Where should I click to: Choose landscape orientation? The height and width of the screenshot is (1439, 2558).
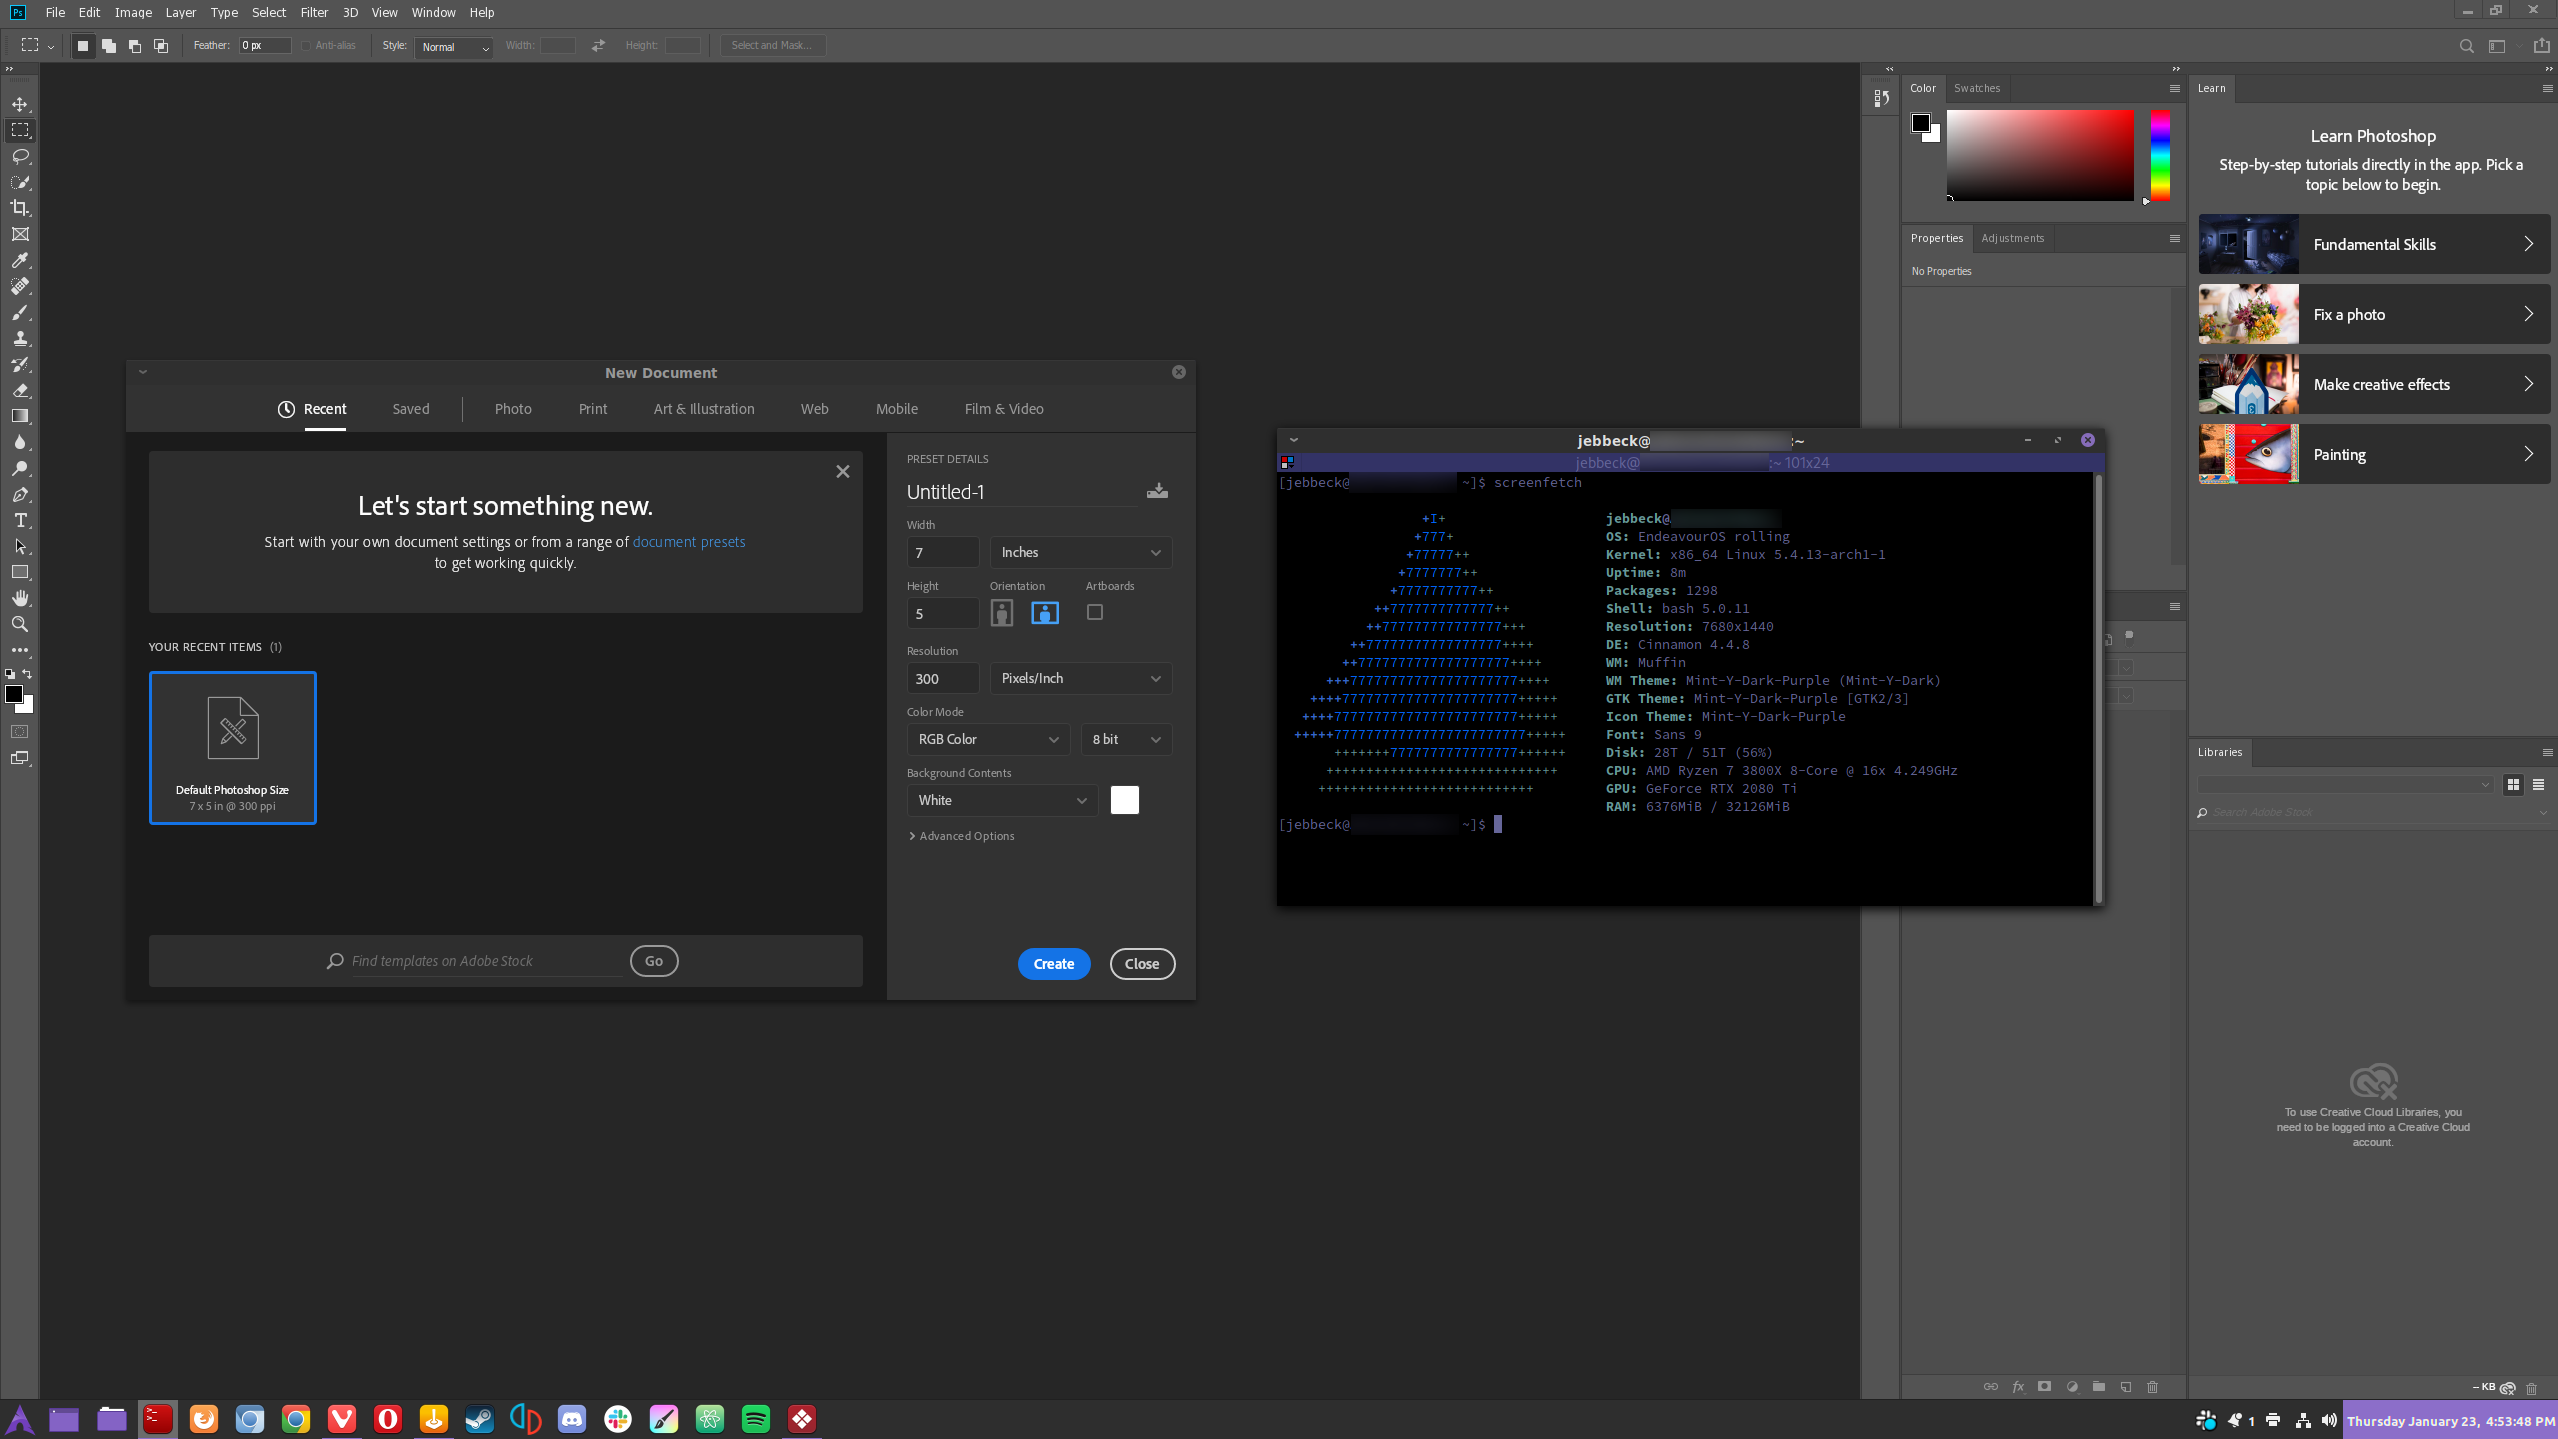click(x=1045, y=613)
